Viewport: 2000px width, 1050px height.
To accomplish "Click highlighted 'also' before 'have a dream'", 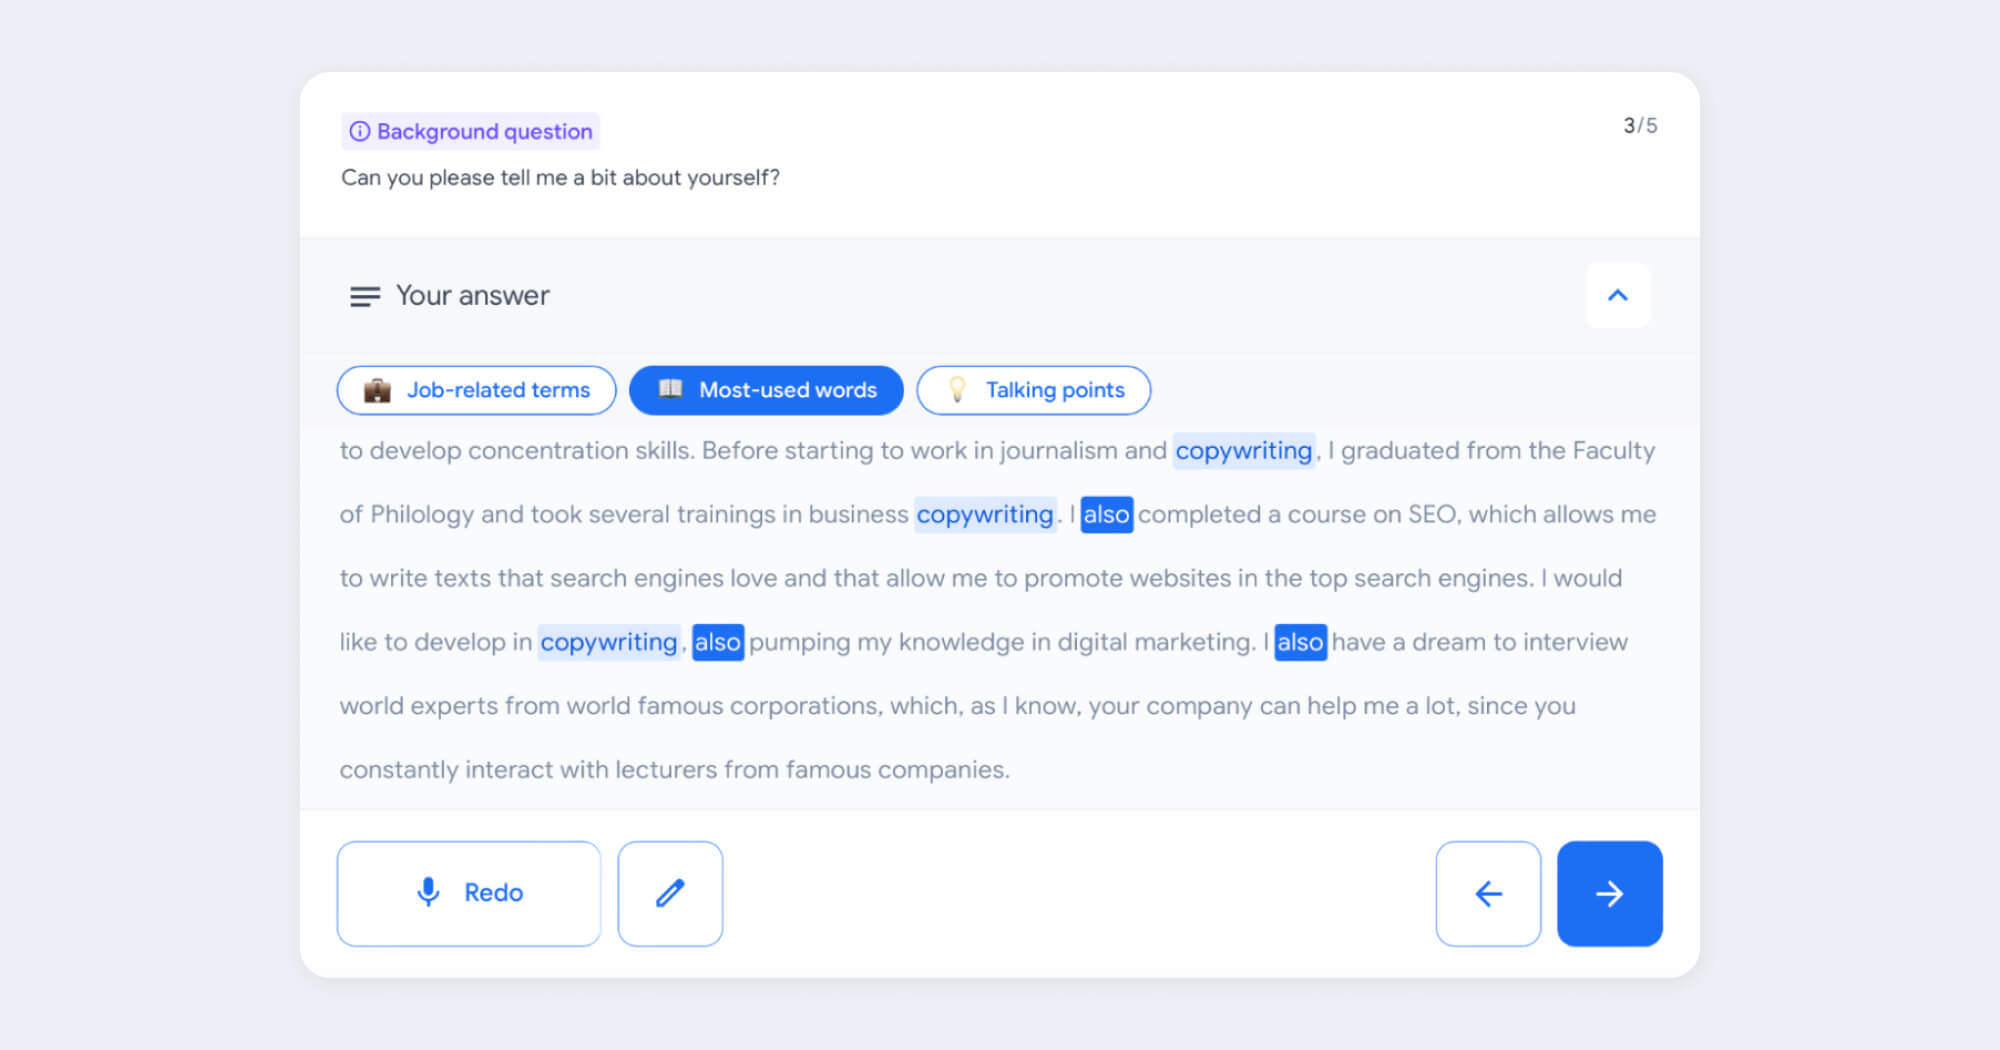I will pyautogui.click(x=1300, y=642).
